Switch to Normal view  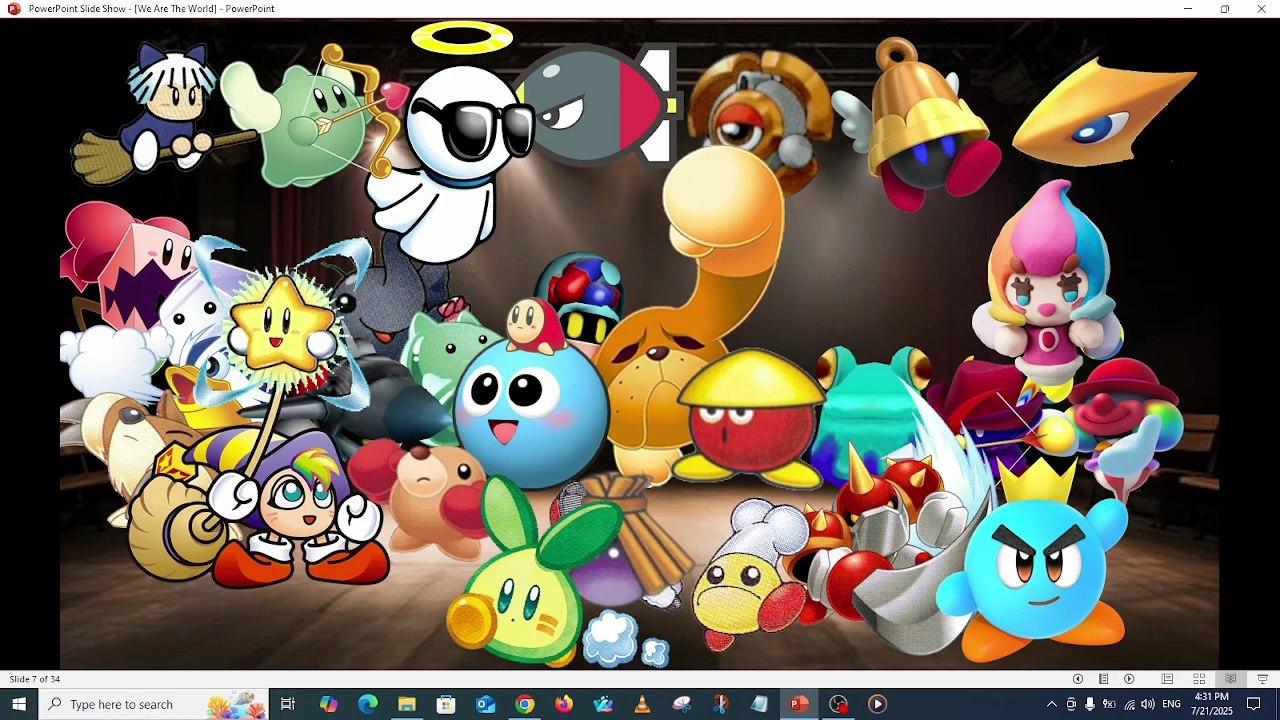(x=1167, y=679)
